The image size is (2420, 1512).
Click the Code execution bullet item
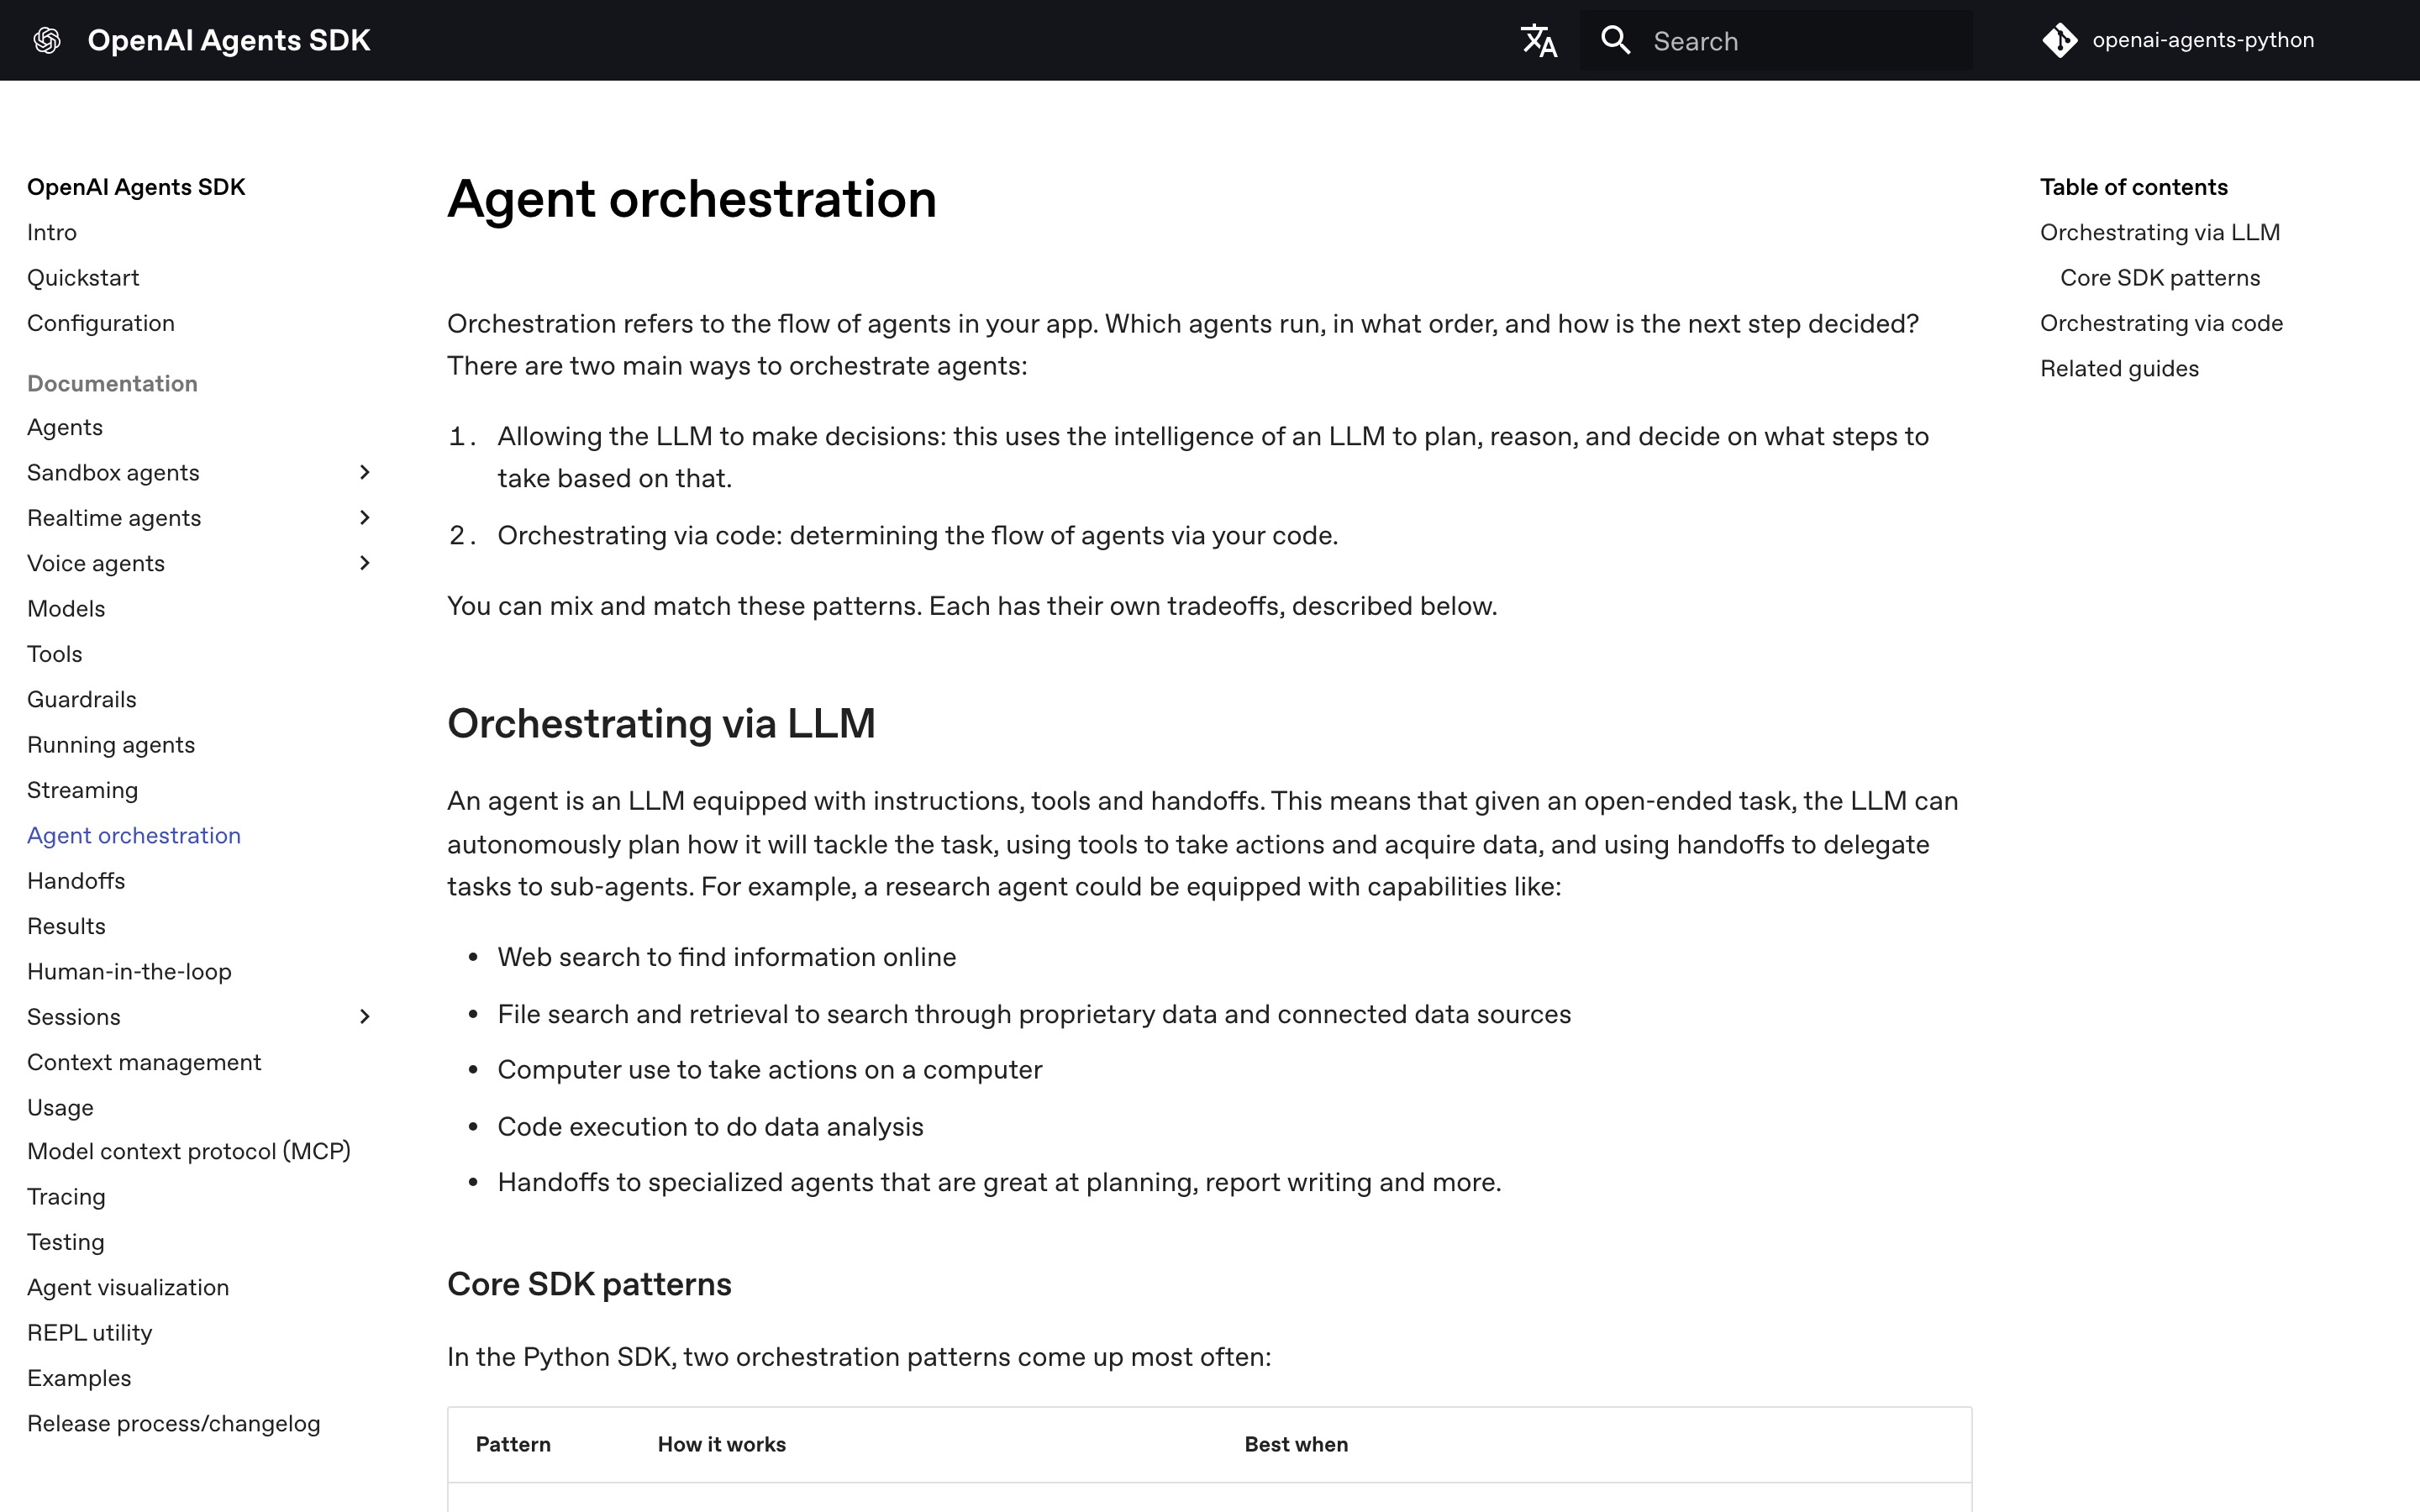pyautogui.click(x=710, y=1127)
